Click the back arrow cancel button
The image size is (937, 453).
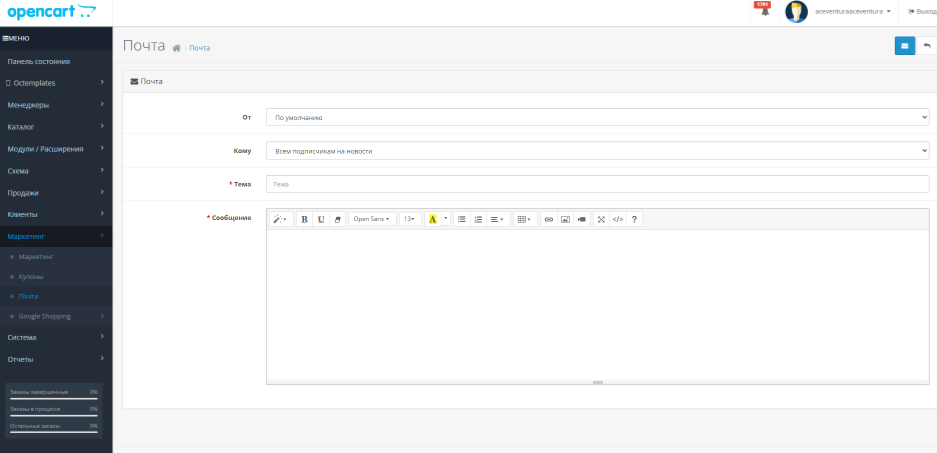pos(927,46)
